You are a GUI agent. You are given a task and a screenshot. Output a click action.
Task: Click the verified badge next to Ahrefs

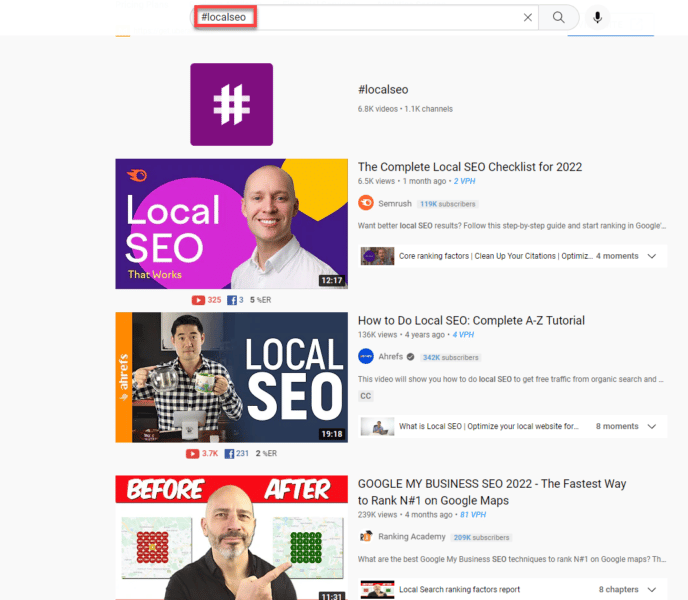[x=410, y=357]
